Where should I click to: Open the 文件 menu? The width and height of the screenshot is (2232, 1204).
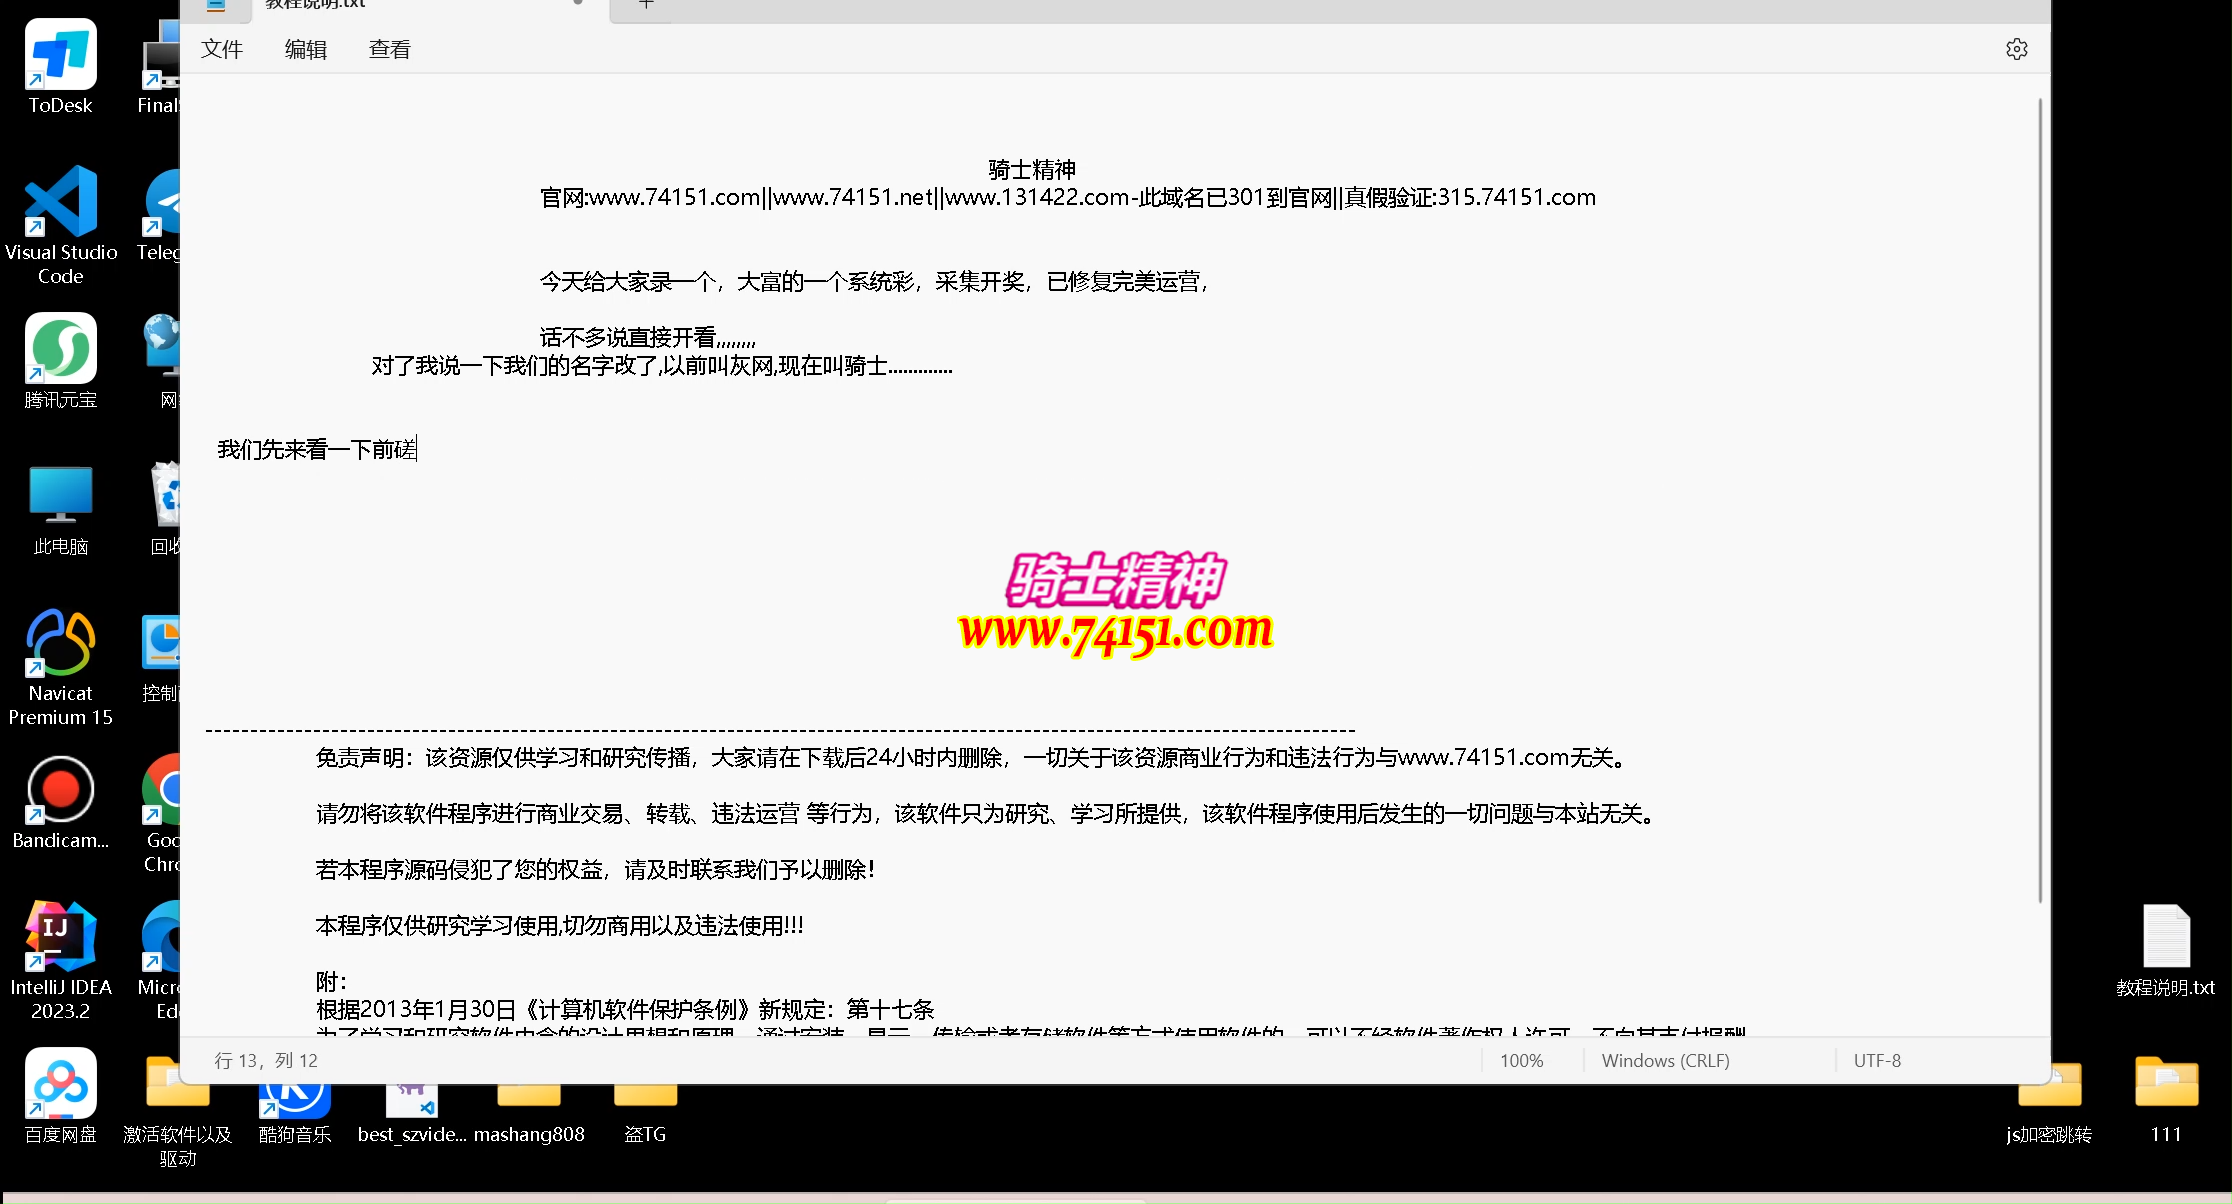(222, 49)
